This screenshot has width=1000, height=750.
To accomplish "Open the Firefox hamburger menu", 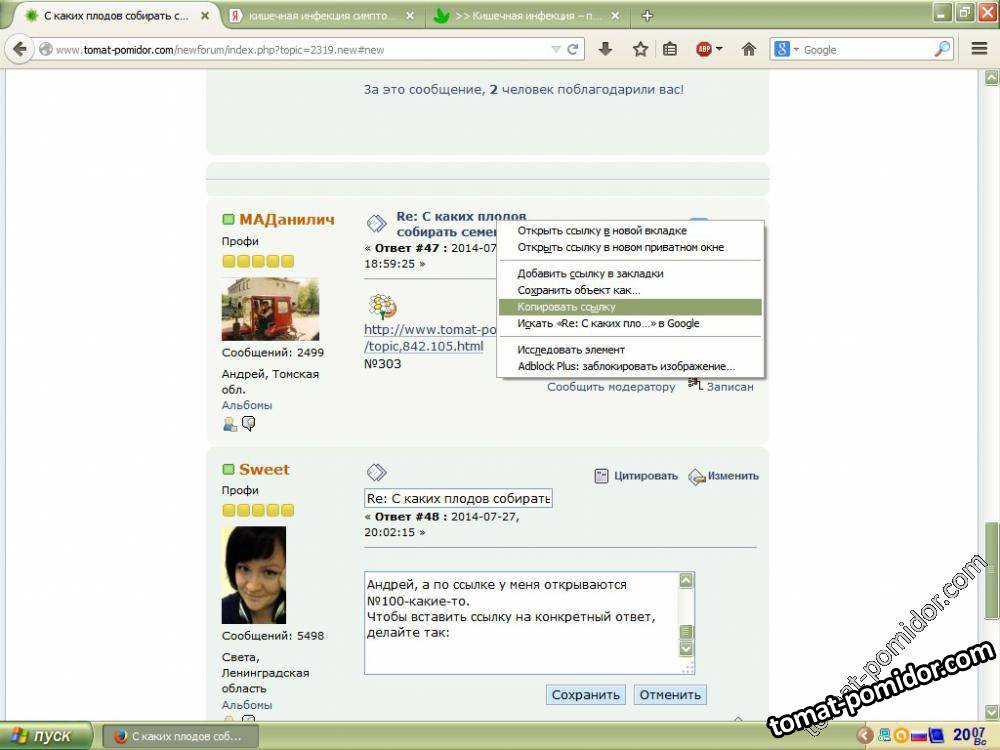I will [x=979, y=49].
